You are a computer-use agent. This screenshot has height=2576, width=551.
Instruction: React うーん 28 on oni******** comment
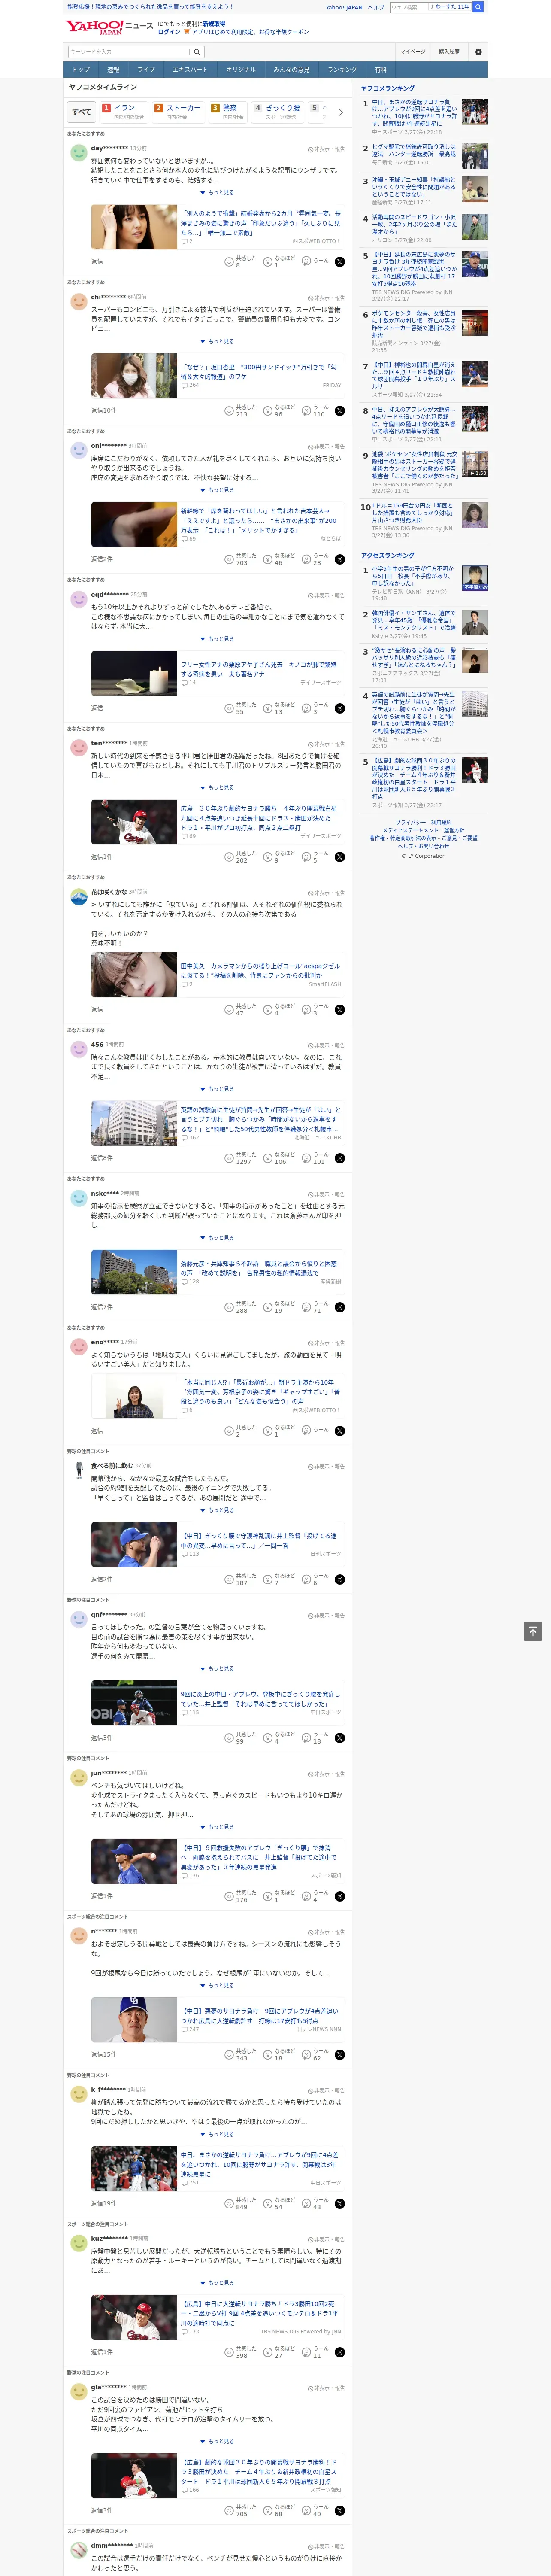click(315, 560)
